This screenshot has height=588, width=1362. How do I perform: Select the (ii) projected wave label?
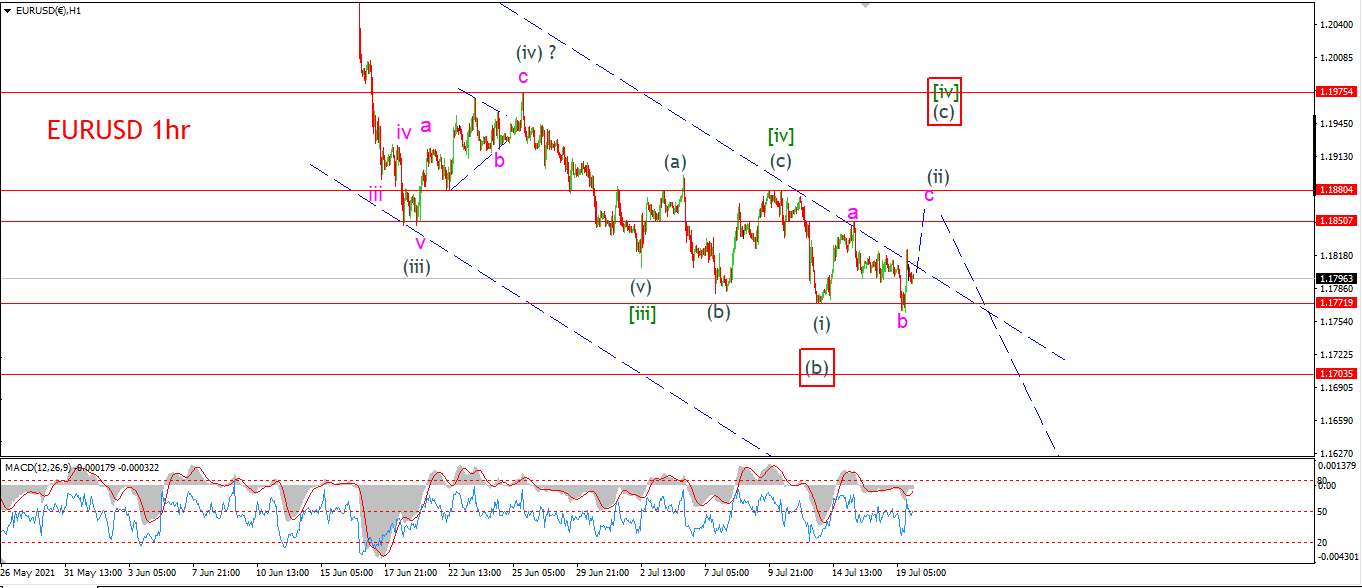[937, 176]
